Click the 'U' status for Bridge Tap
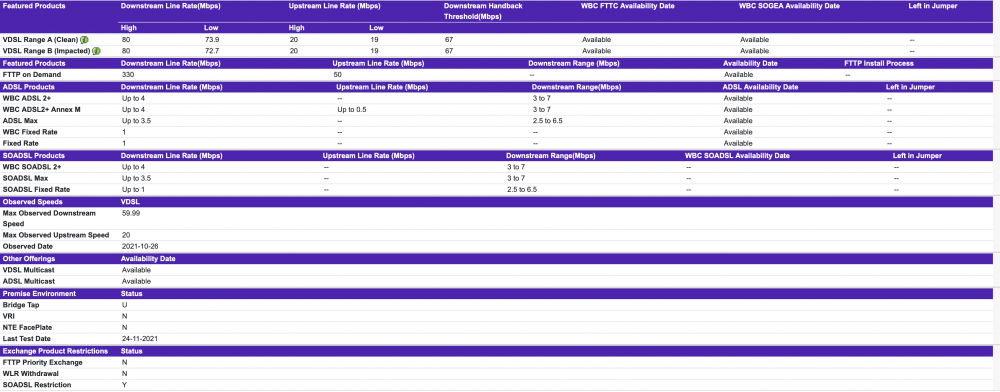This screenshot has height=392, width=1000. click(124, 305)
